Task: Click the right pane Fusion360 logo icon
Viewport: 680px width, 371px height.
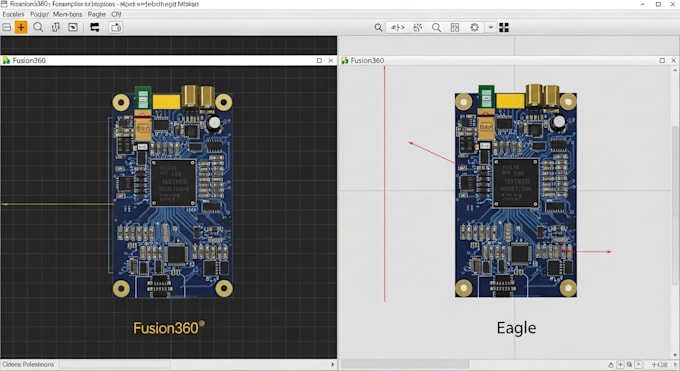Action: pos(345,60)
